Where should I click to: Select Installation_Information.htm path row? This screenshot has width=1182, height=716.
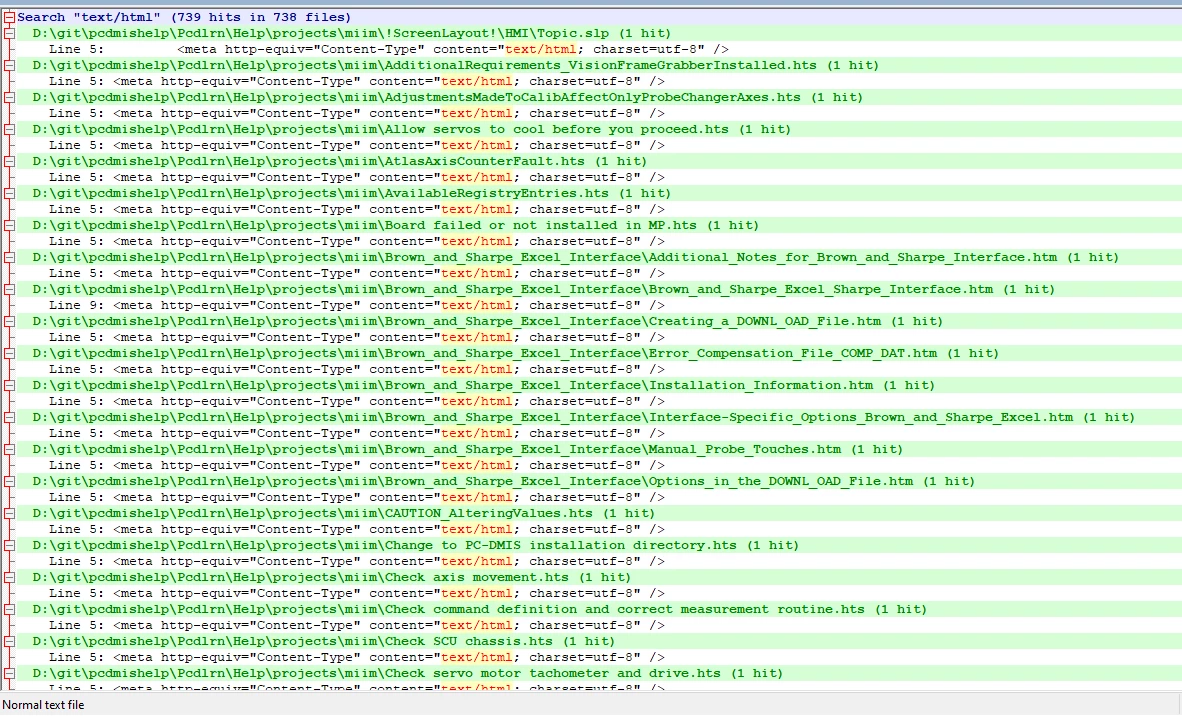[483, 385]
